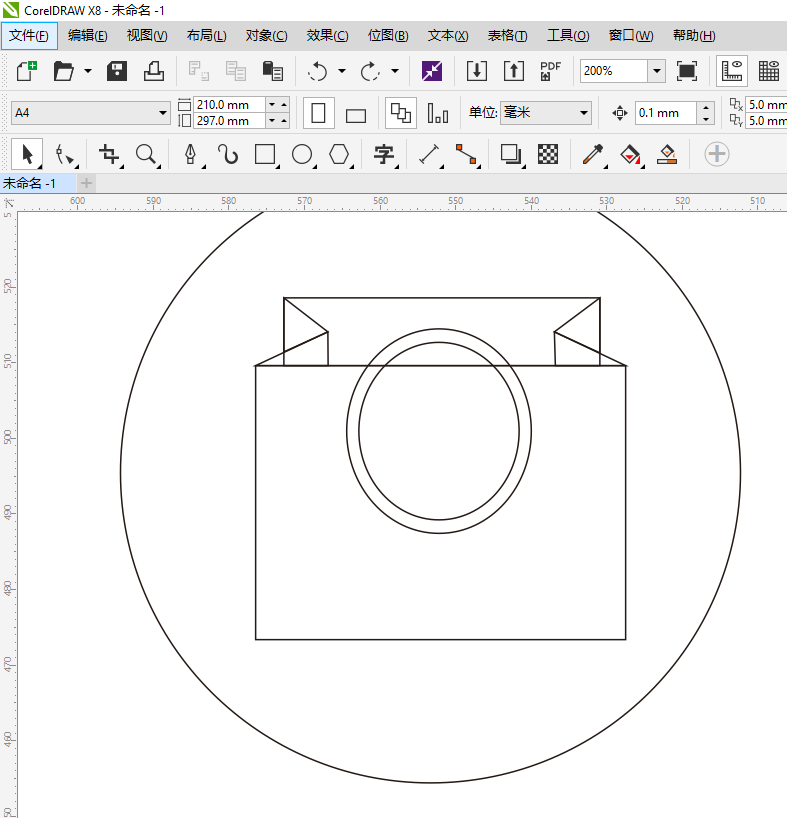Open the zoom level 200% dropdown

tap(656, 71)
